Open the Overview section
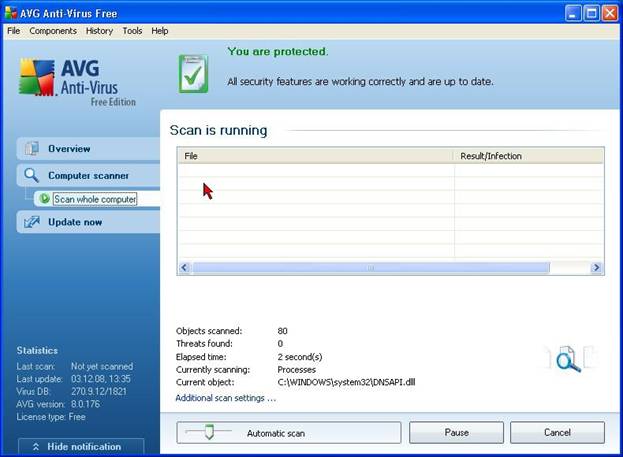Screen dimensions: 623x457 (88, 149)
